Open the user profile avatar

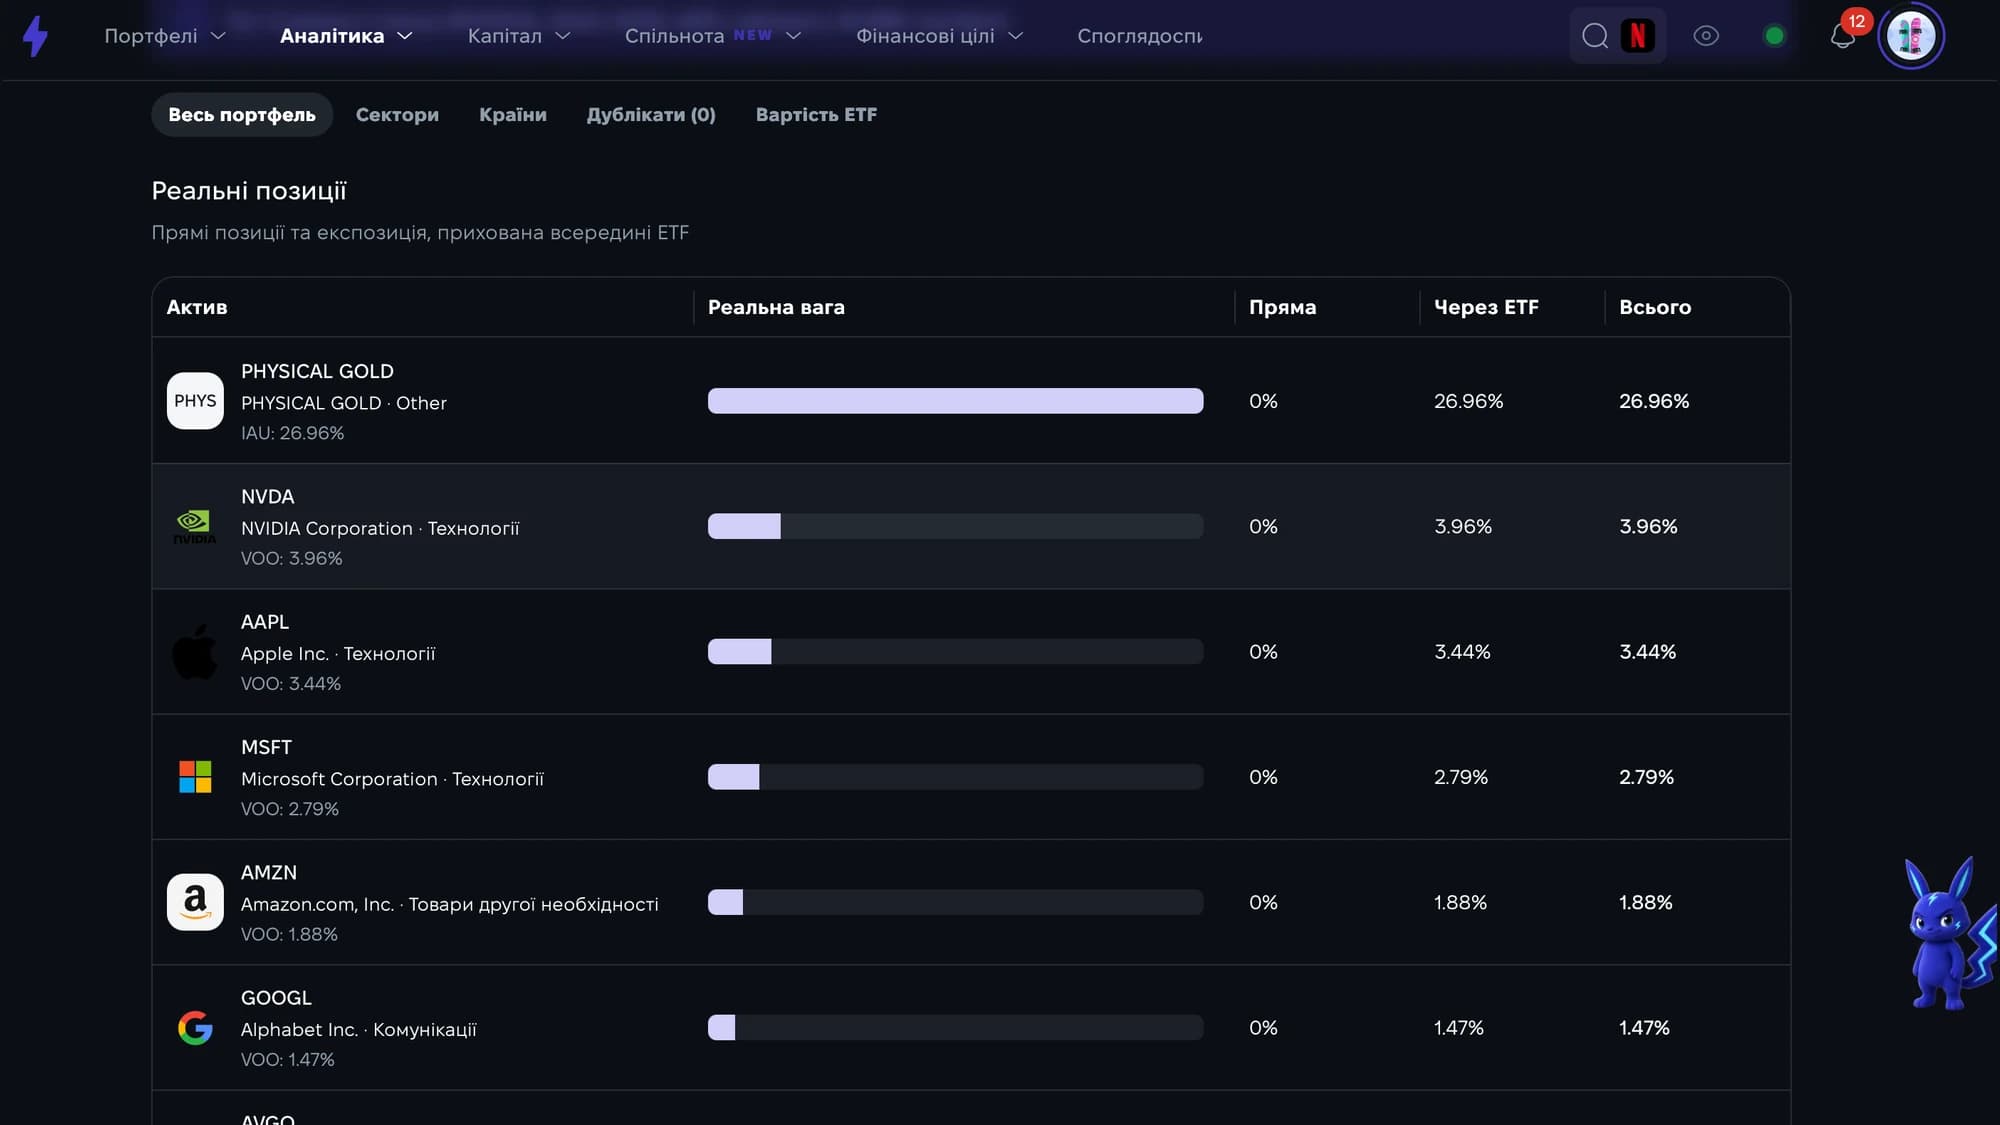click(1910, 36)
